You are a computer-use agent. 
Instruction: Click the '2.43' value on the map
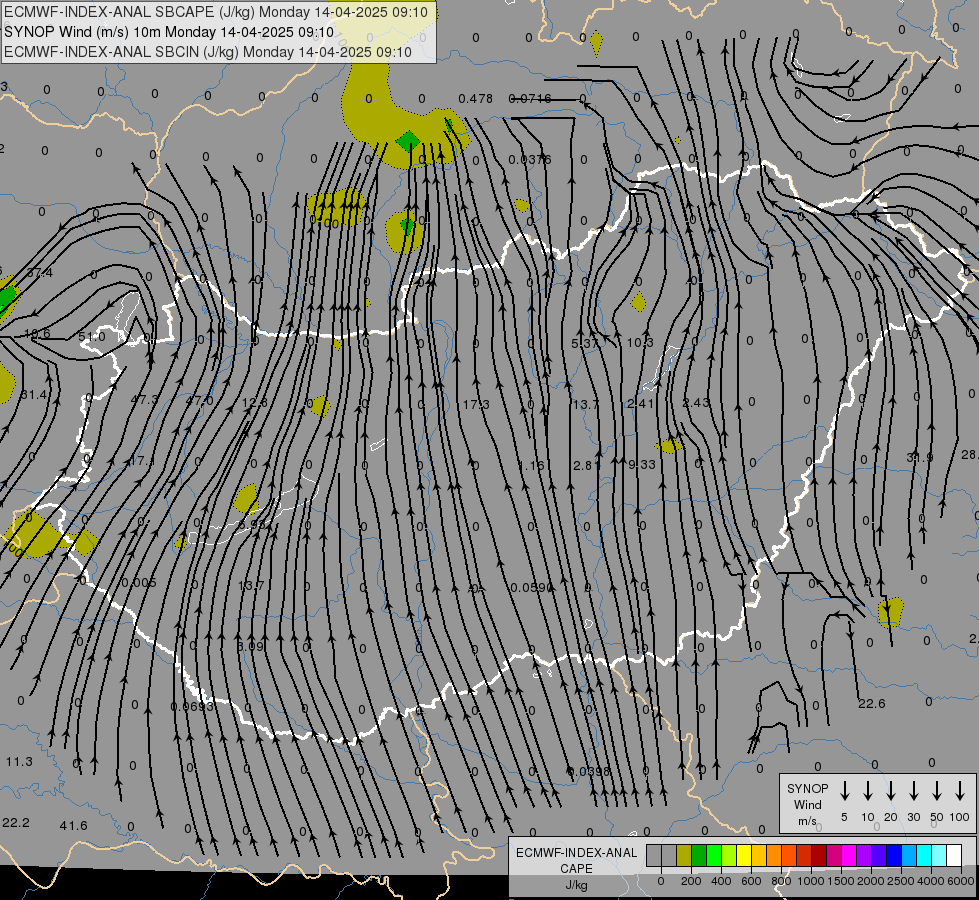coord(696,403)
